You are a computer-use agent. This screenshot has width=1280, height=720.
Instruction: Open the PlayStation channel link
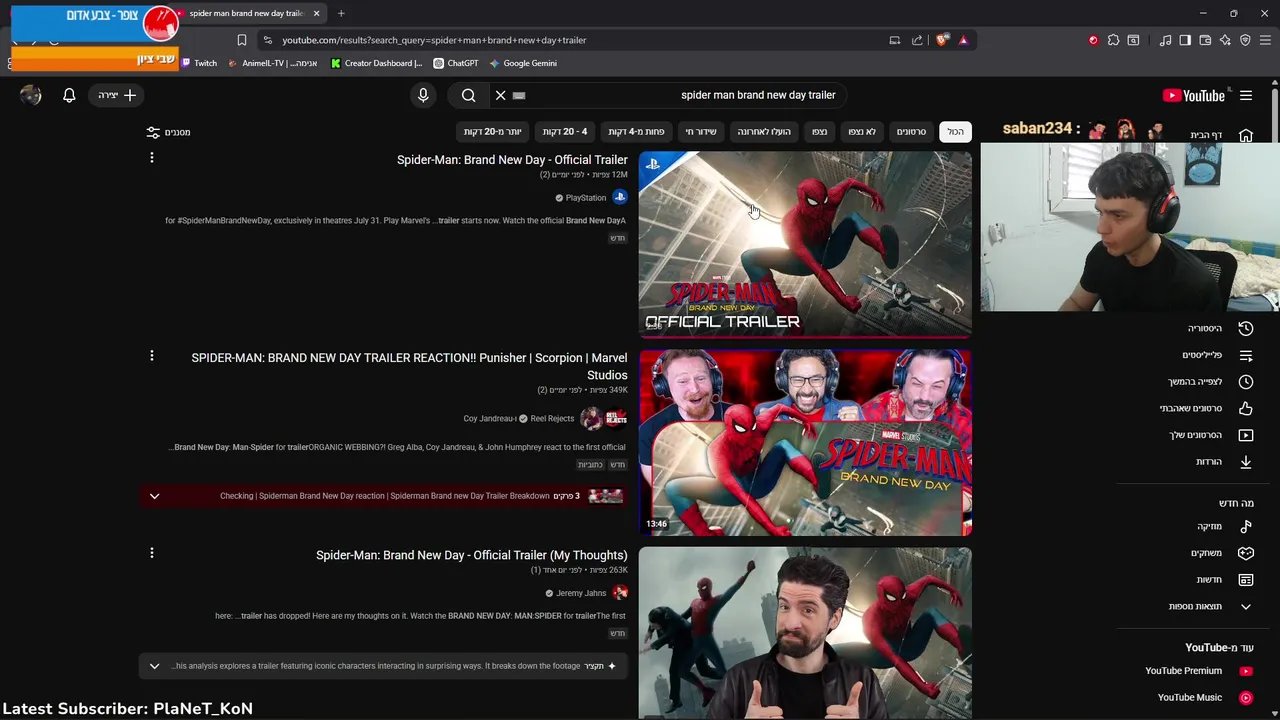click(x=586, y=198)
